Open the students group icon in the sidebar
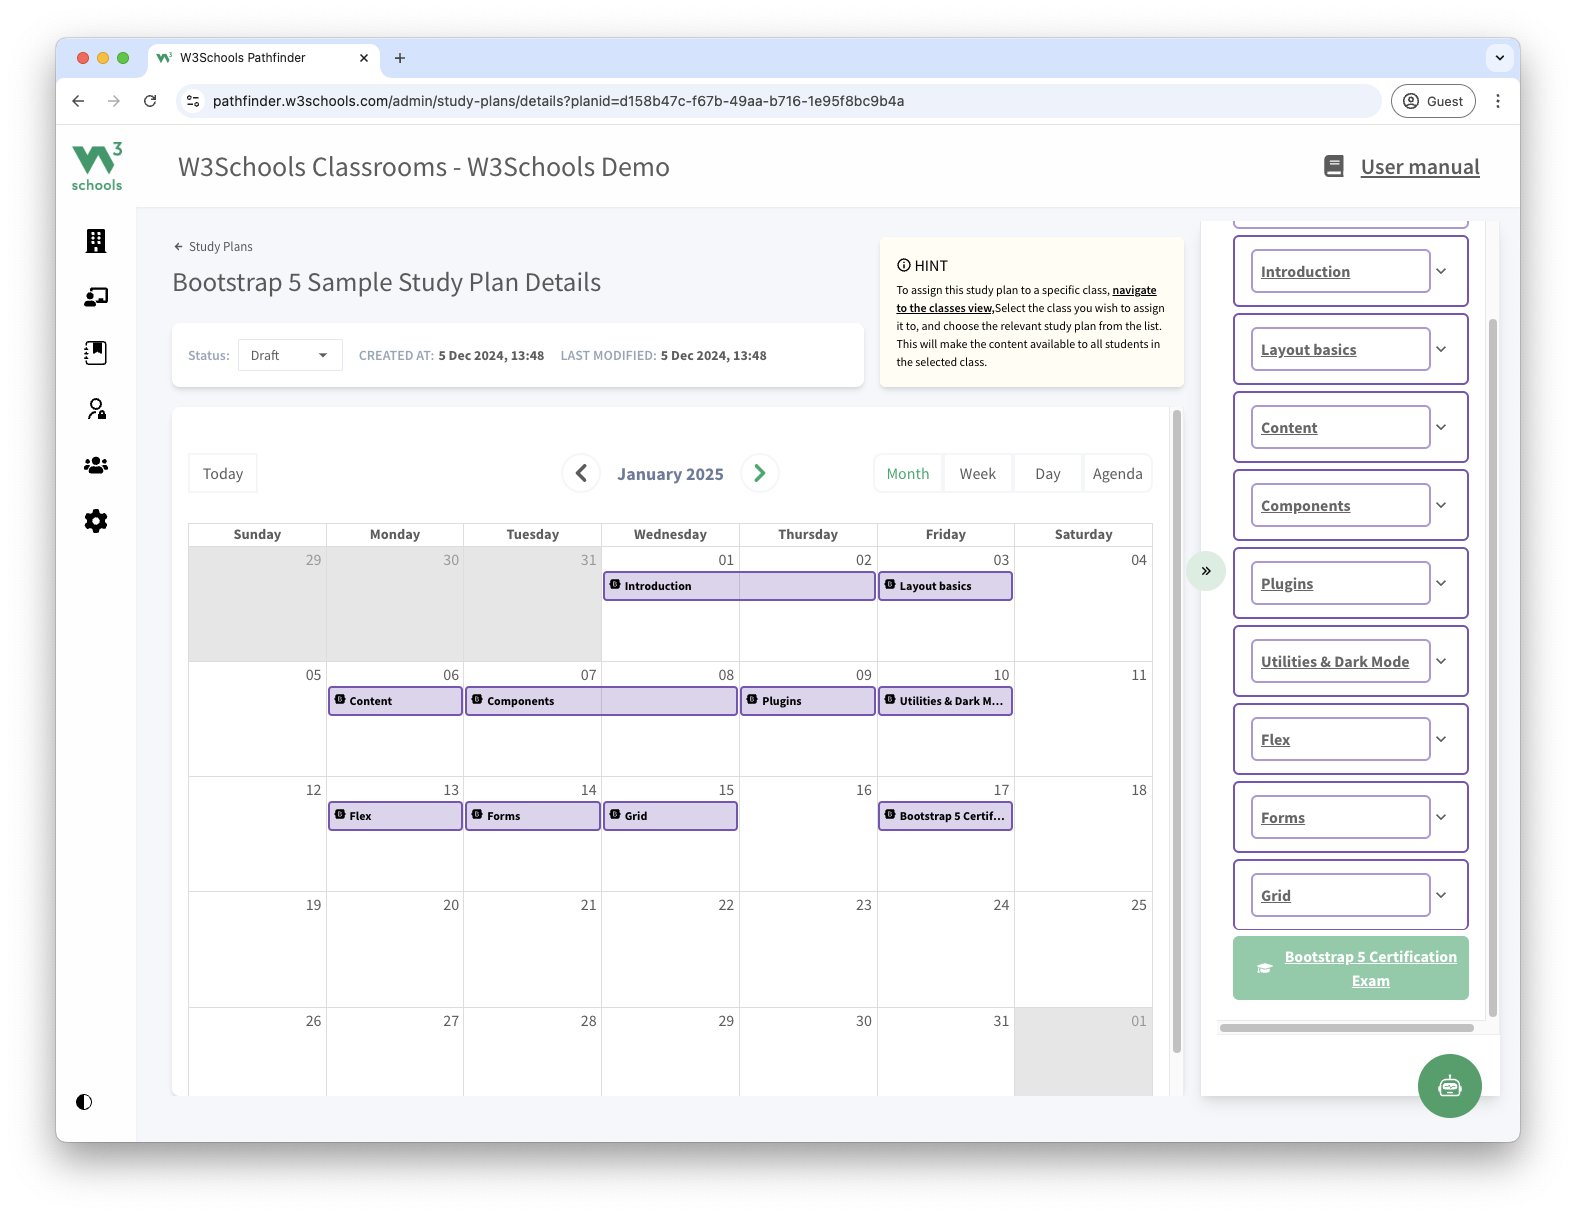1576x1216 pixels. coord(96,465)
